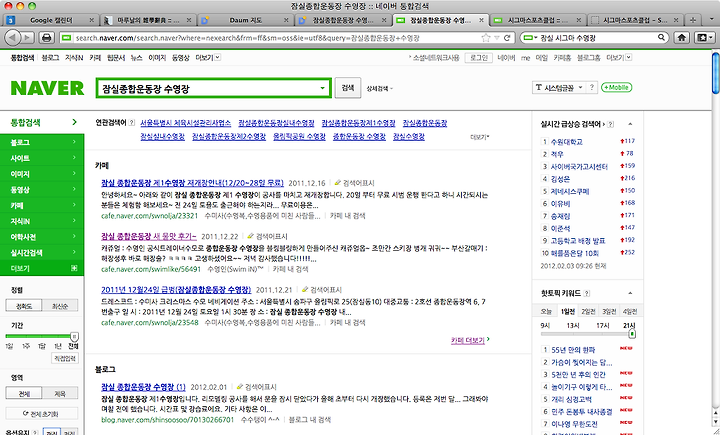Image resolution: width=720 pixels, height=435 pixels.
Task: Open 블로그 in the green sidebar
Action: pos(42,142)
